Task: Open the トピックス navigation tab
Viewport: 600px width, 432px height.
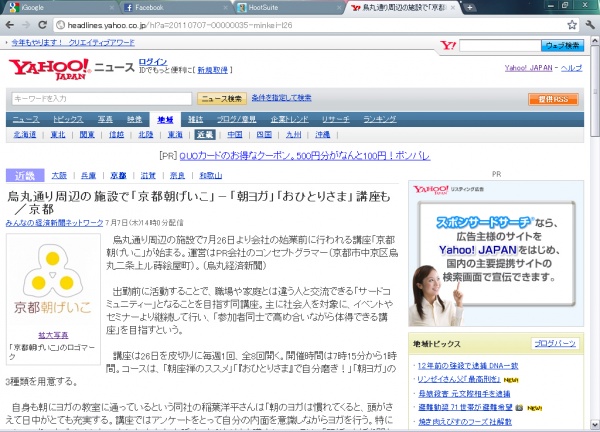Action: (x=68, y=119)
